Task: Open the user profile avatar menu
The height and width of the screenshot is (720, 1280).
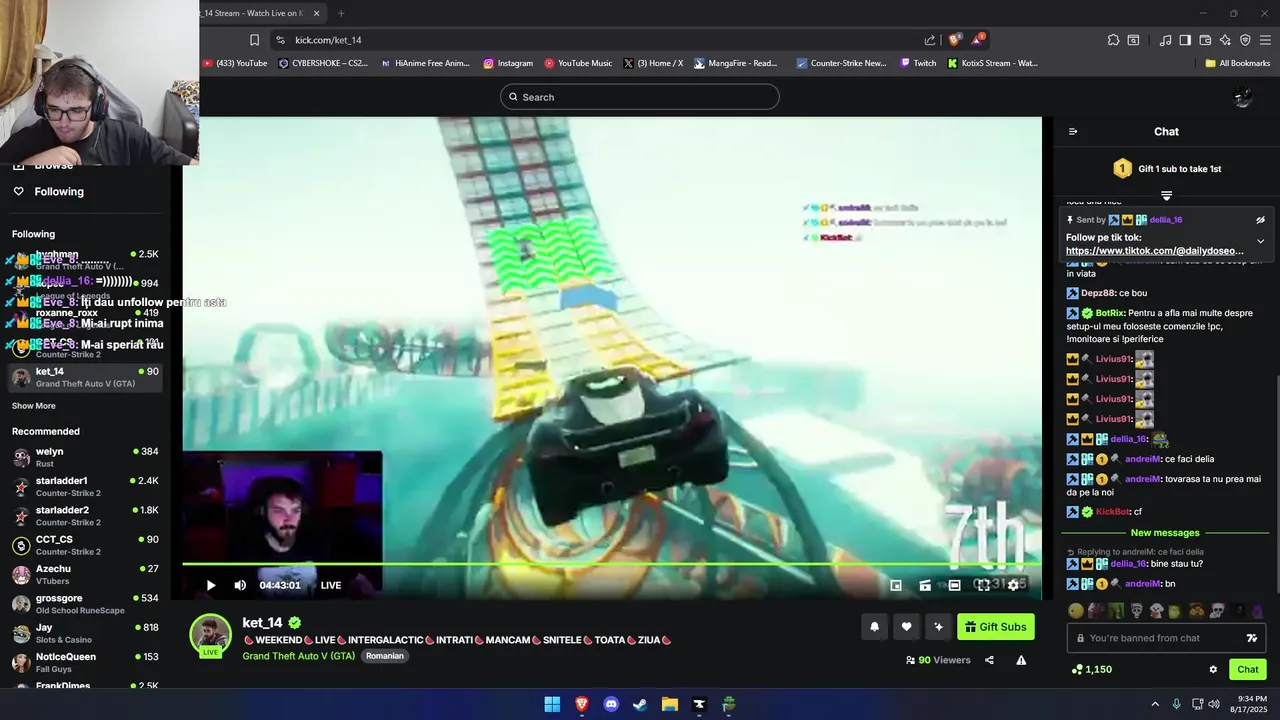Action: (1243, 97)
